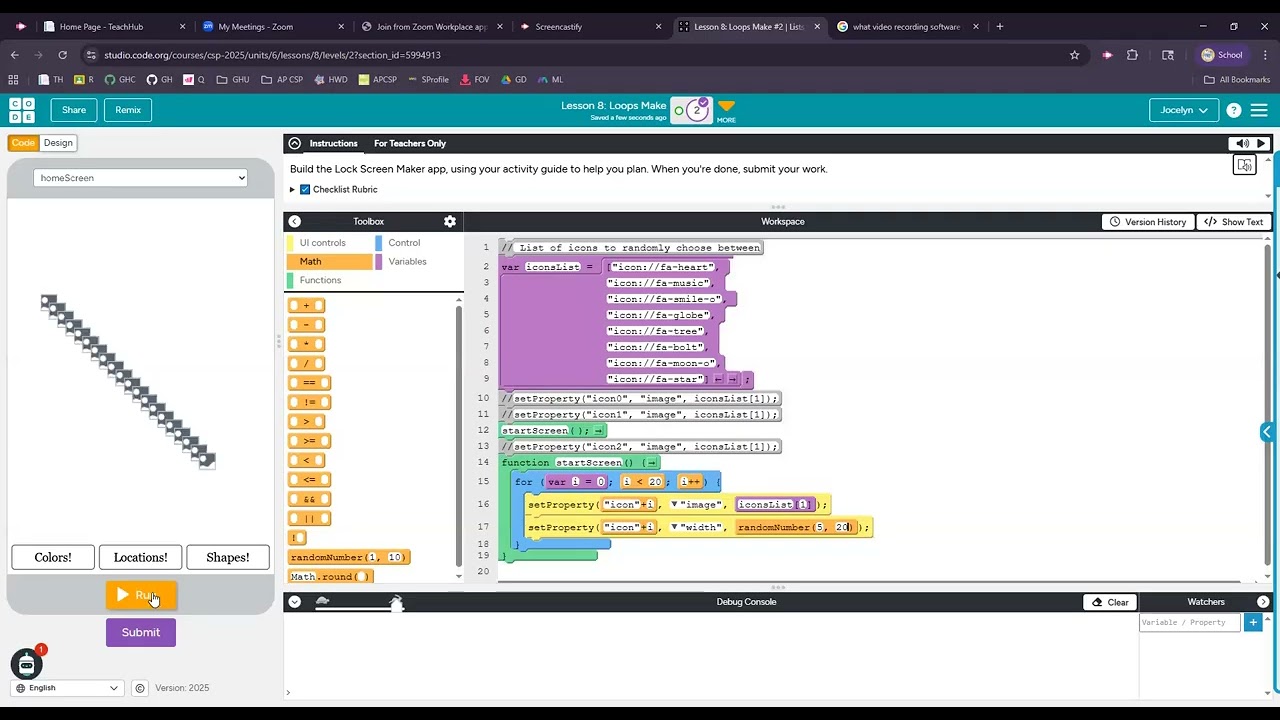Open the AI chat bot icon

pyautogui.click(x=26, y=664)
